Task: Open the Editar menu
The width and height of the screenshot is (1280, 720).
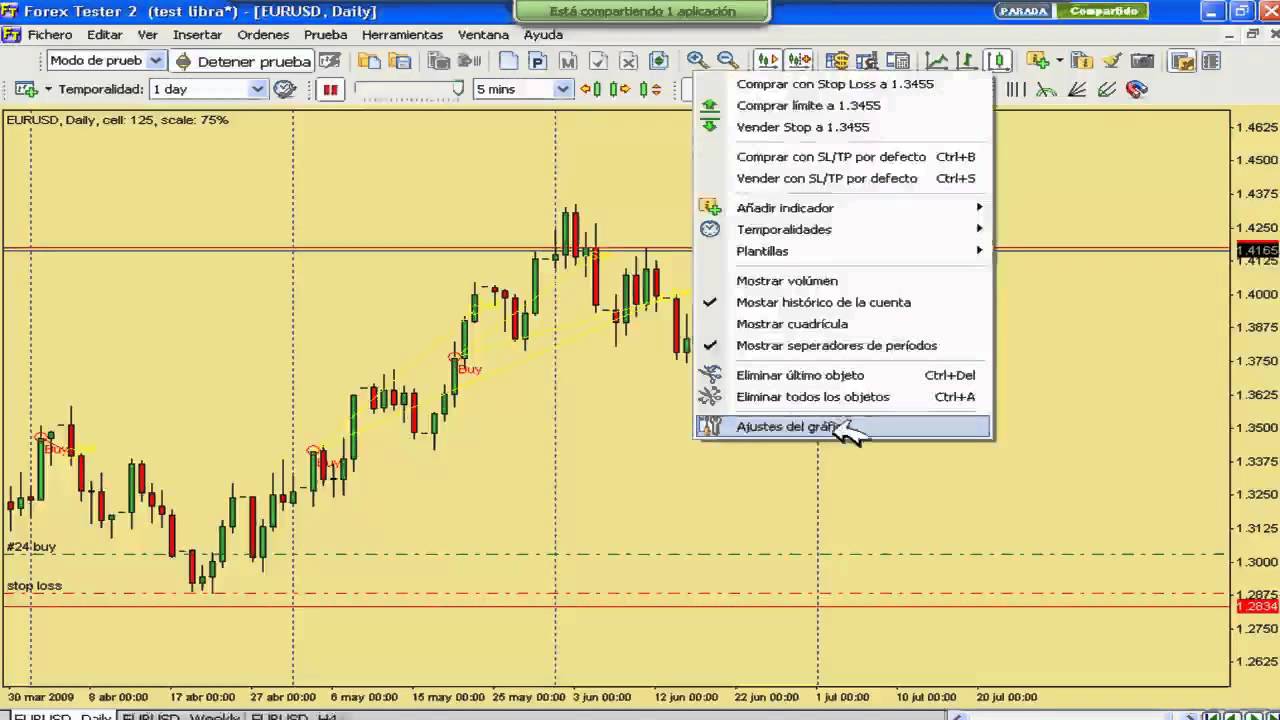Action: (105, 34)
